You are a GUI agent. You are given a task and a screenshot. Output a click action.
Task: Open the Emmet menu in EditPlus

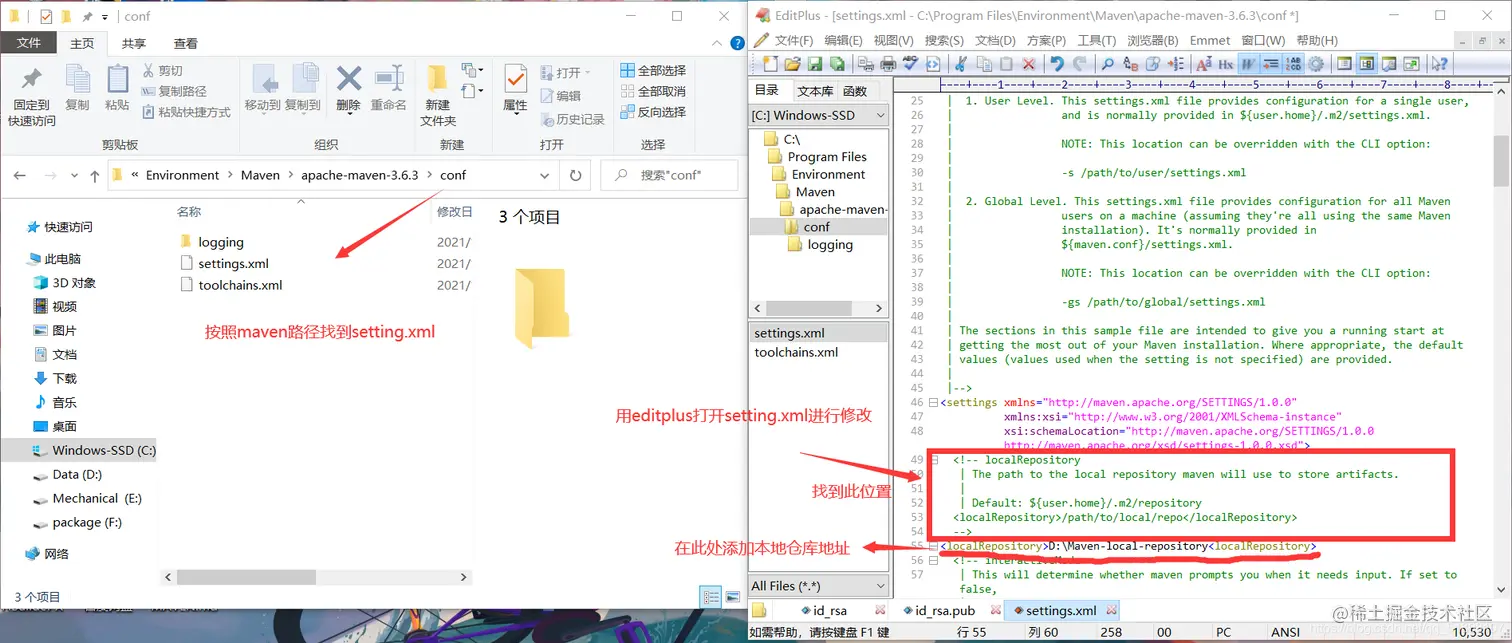[1210, 40]
